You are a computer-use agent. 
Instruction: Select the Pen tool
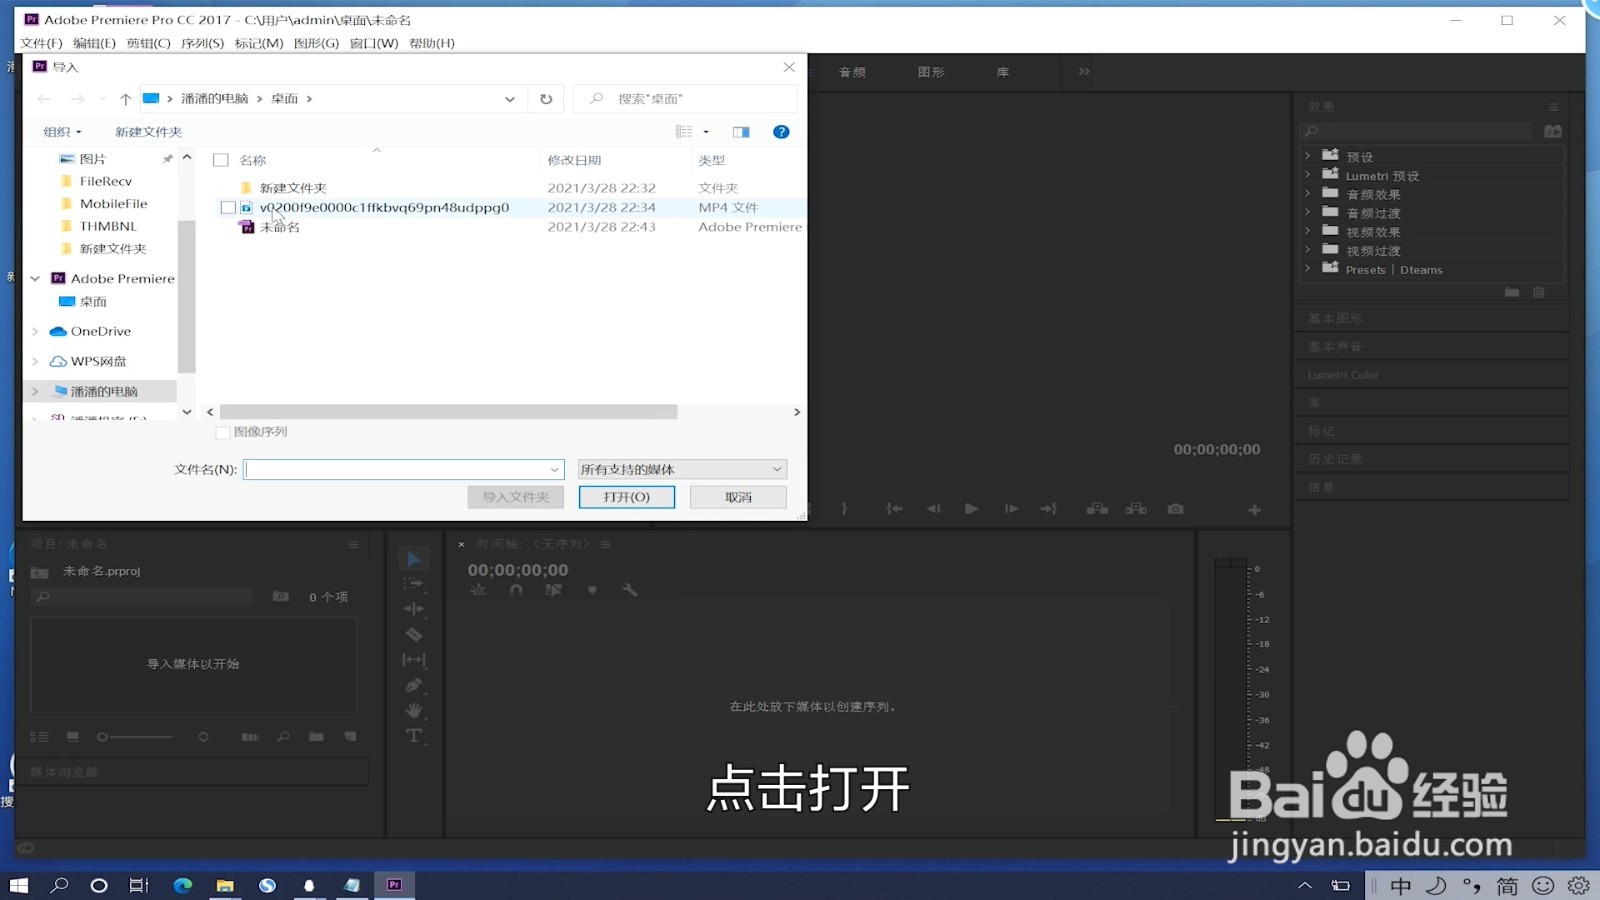(414, 685)
